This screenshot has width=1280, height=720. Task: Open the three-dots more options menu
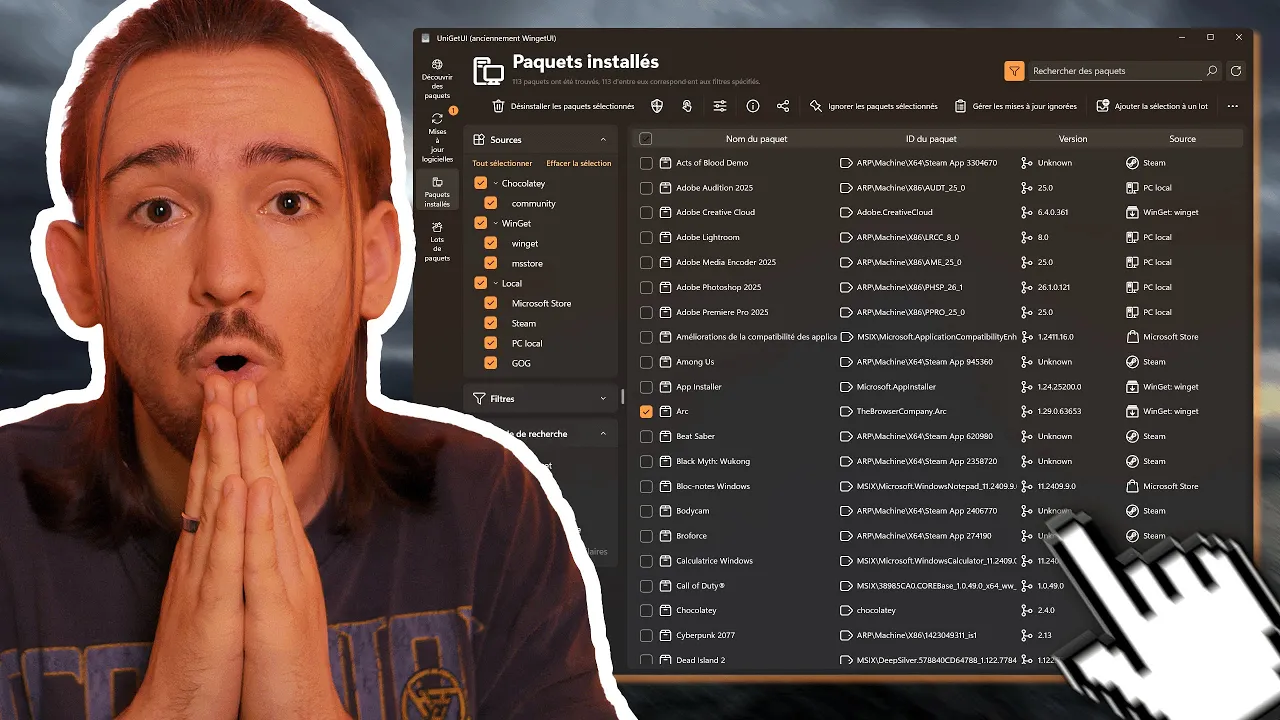click(1232, 106)
